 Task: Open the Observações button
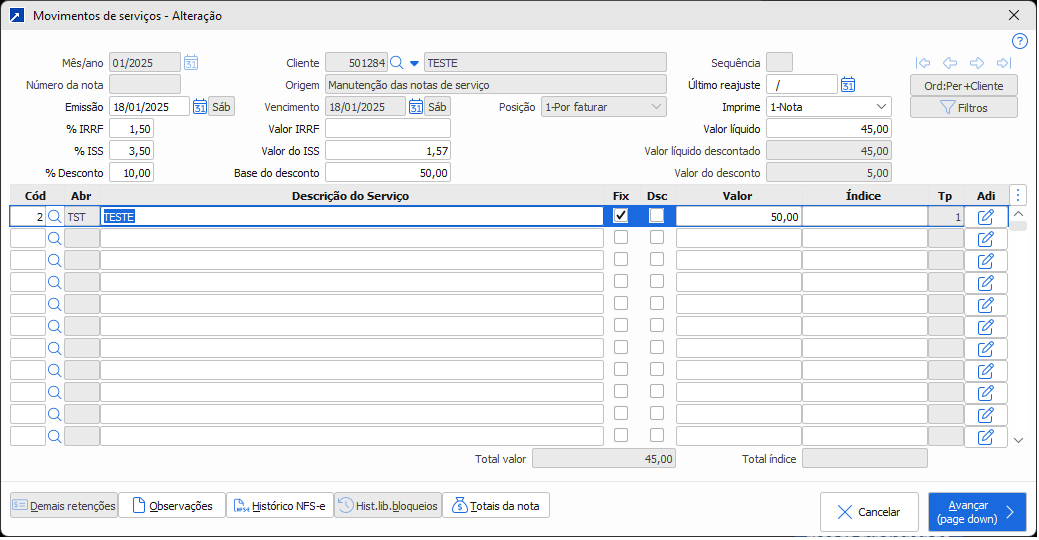pos(171,506)
